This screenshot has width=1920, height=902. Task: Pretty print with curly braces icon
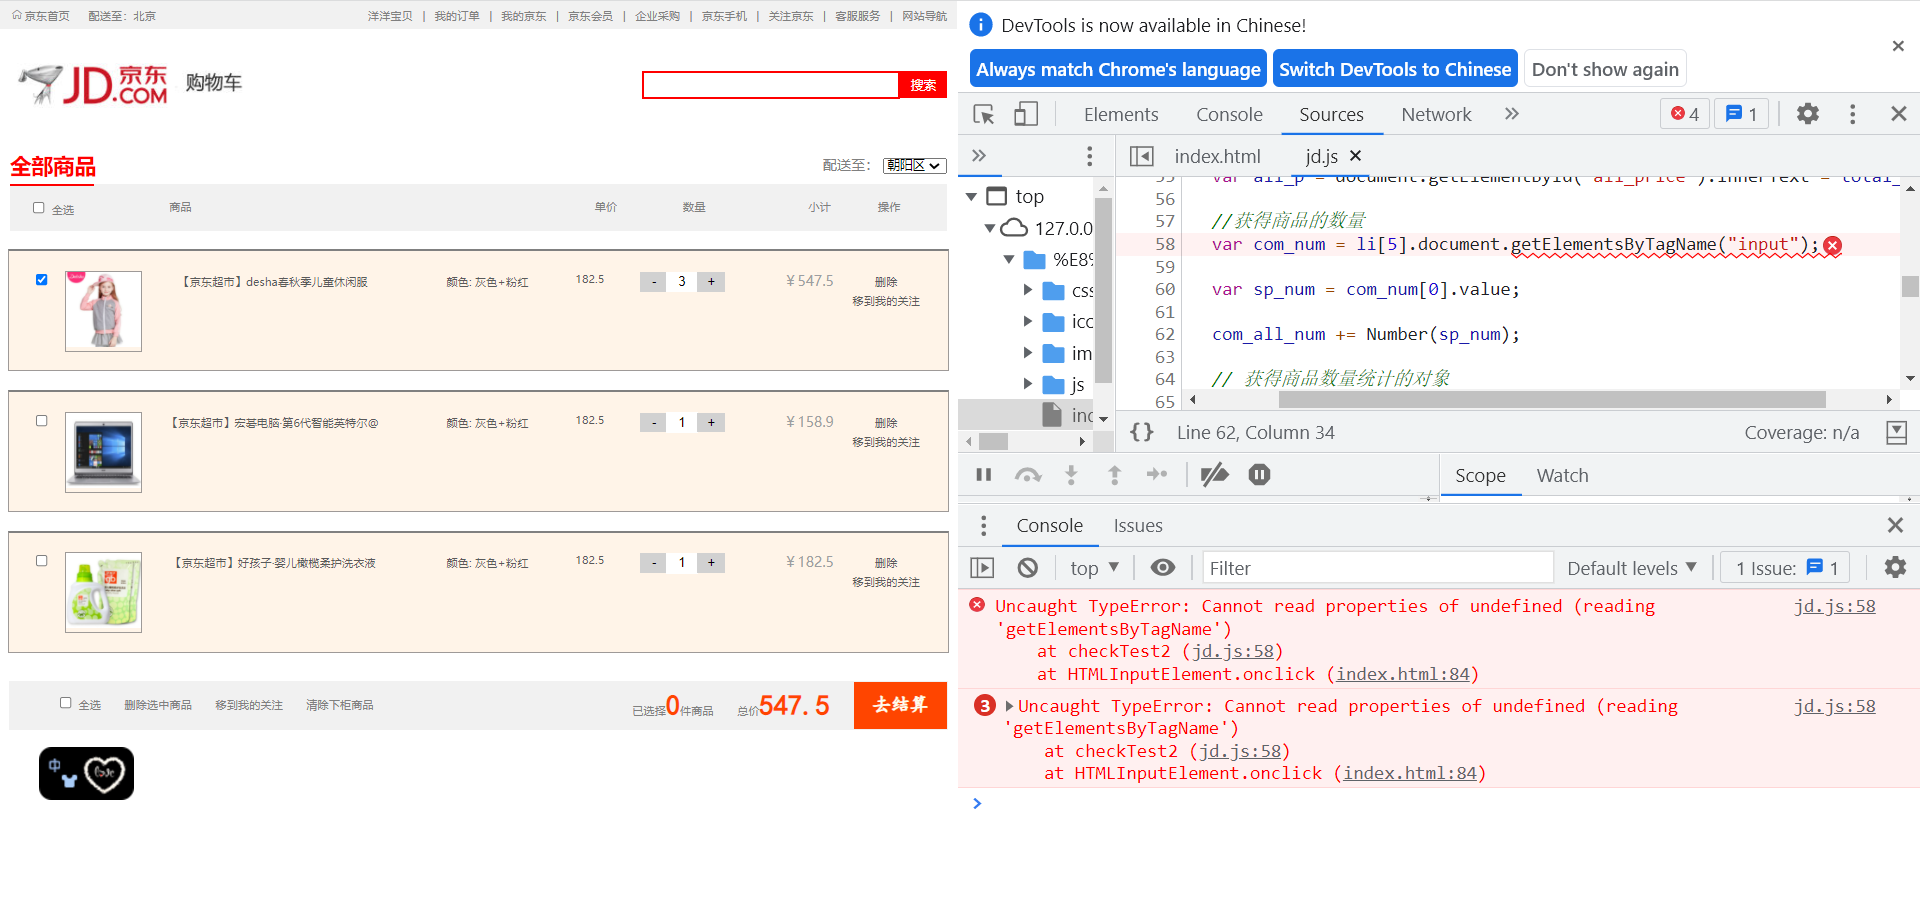(1142, 432)
